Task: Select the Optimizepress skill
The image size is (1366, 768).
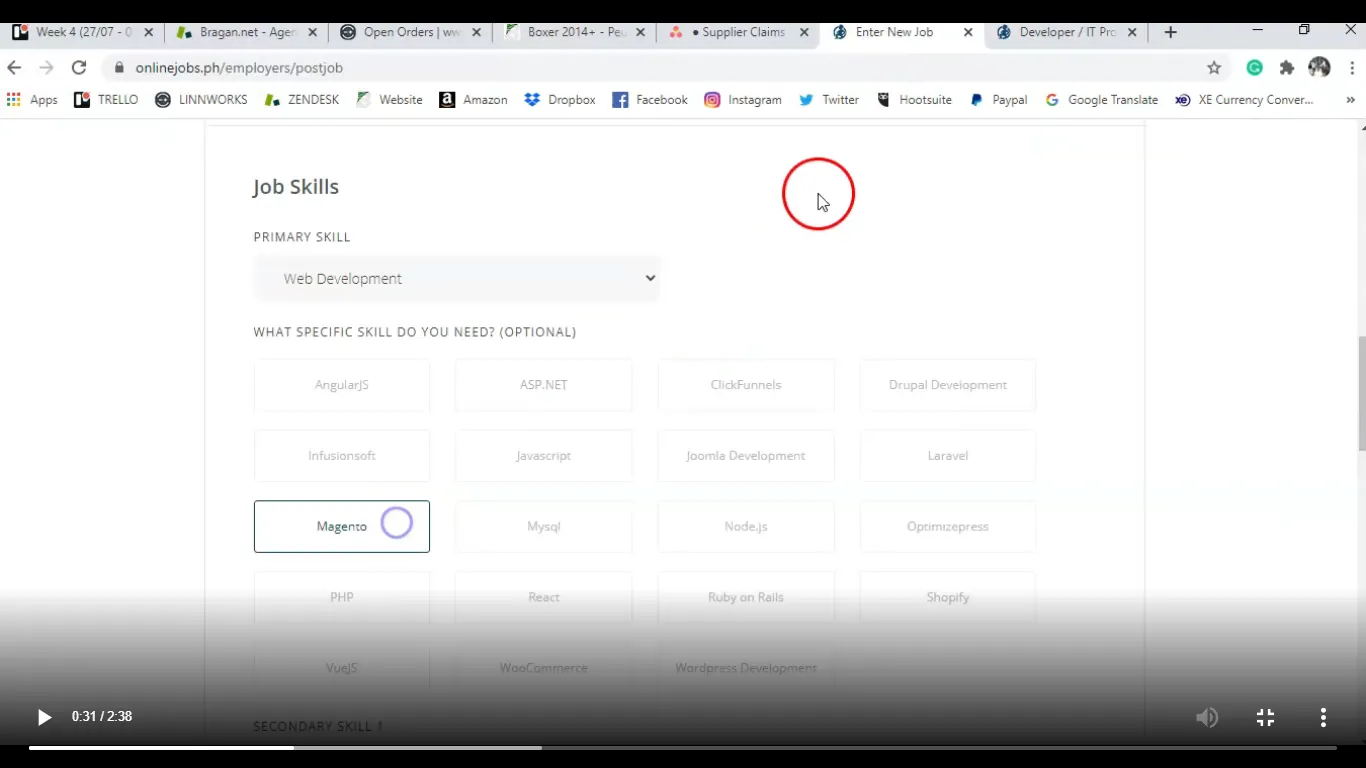Action: pyautogui.click(x=948, y=526)
